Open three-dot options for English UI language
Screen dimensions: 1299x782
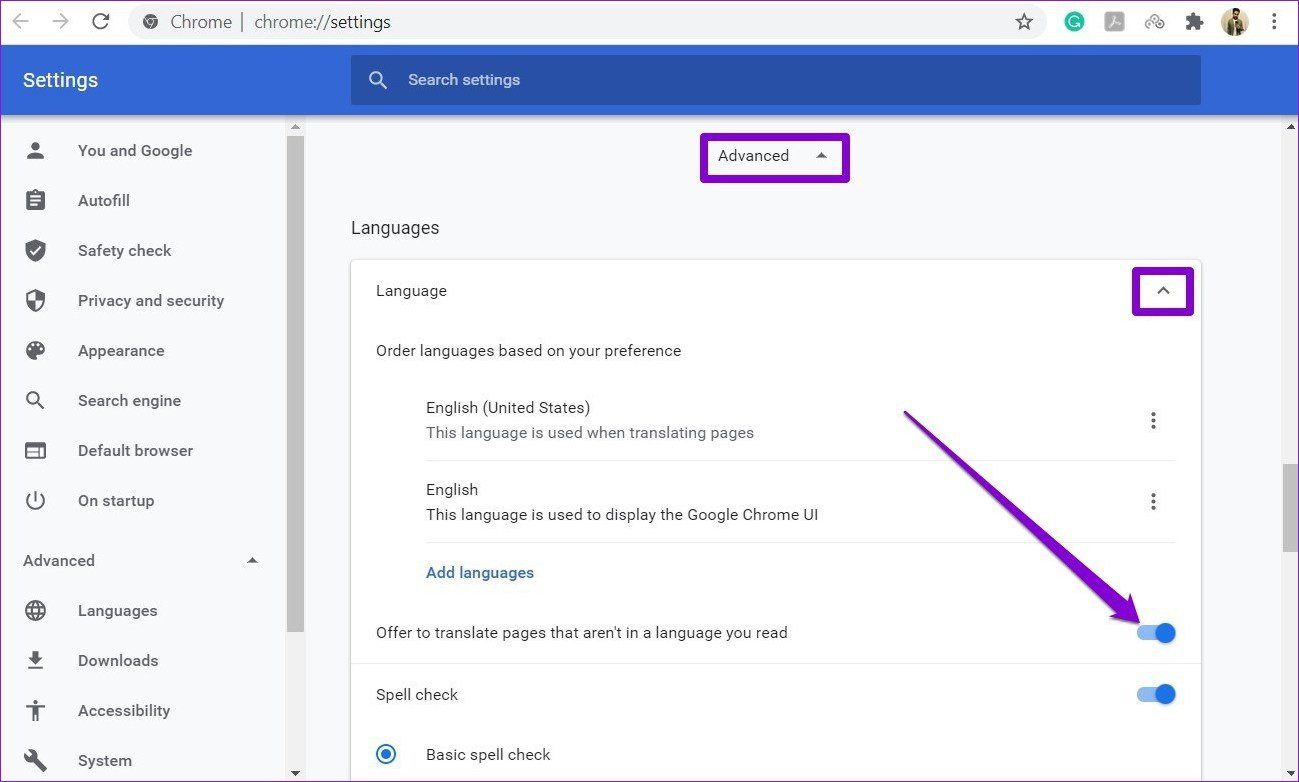1153,502
